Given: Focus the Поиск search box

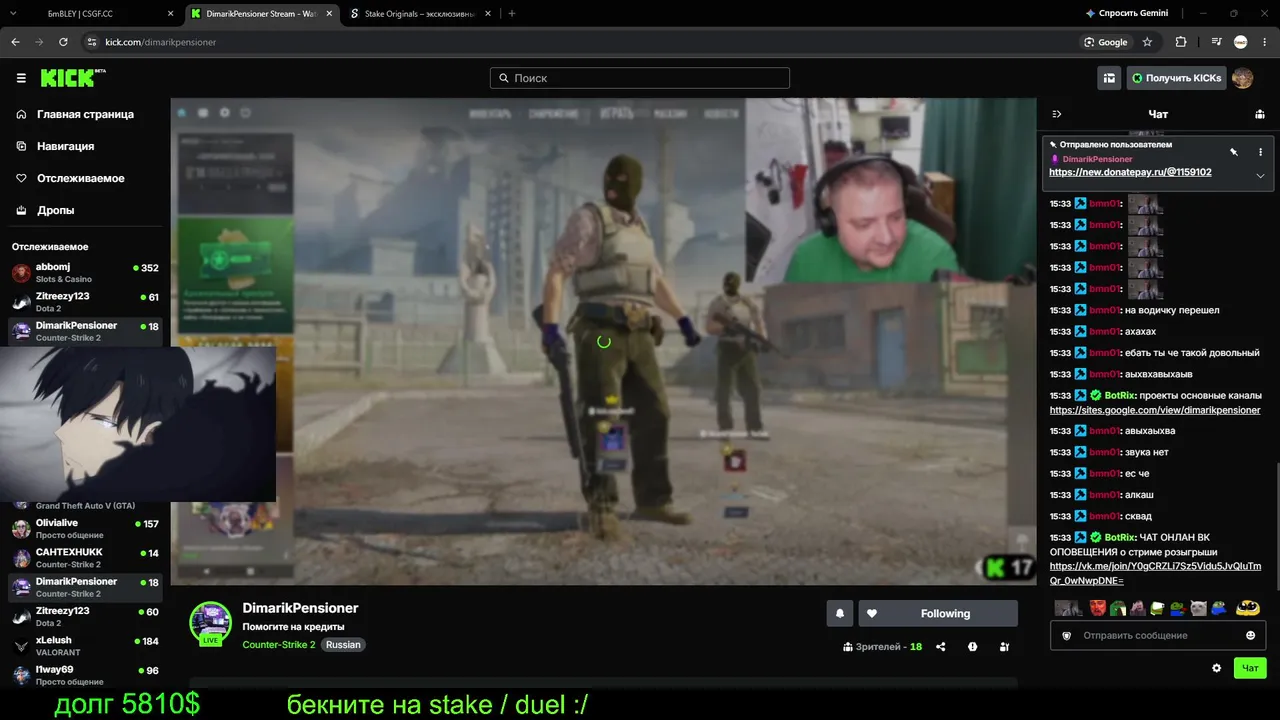Looking at the screenshot, I should point(640,78).
